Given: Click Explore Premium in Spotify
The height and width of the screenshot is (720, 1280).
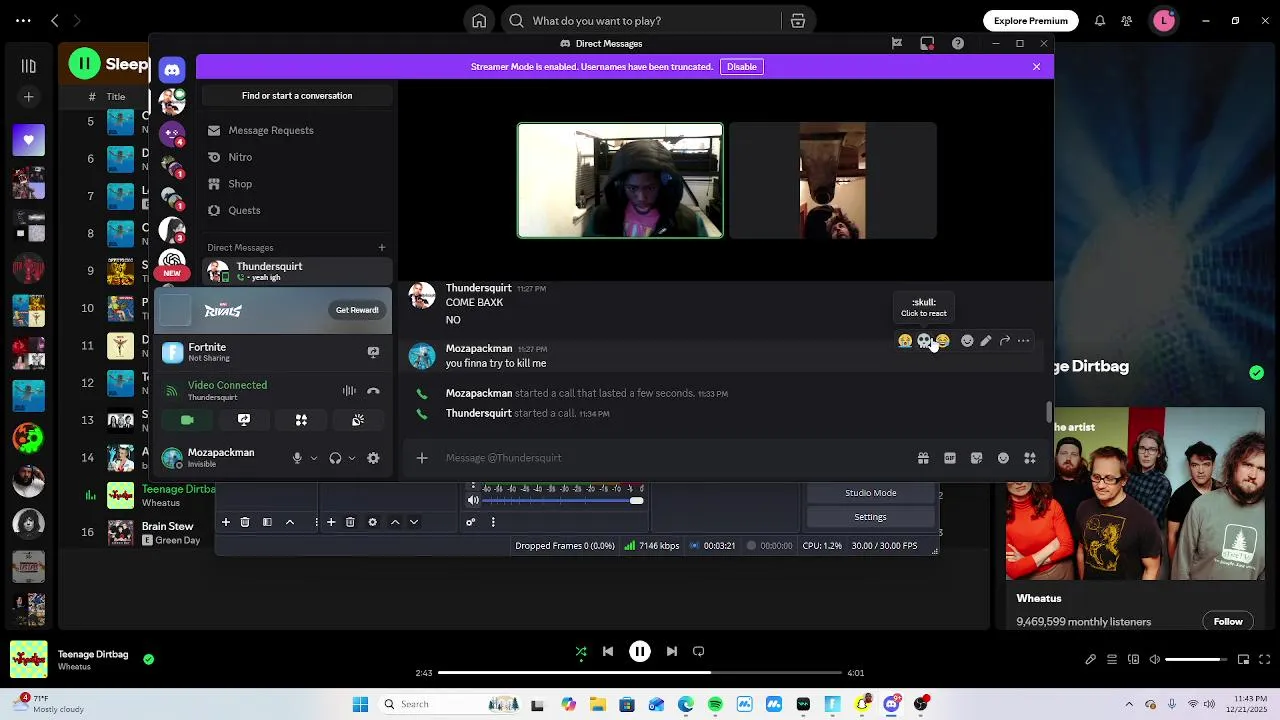Looking at the screenshot, I should pyautogui.click(x=1031, y=21).
